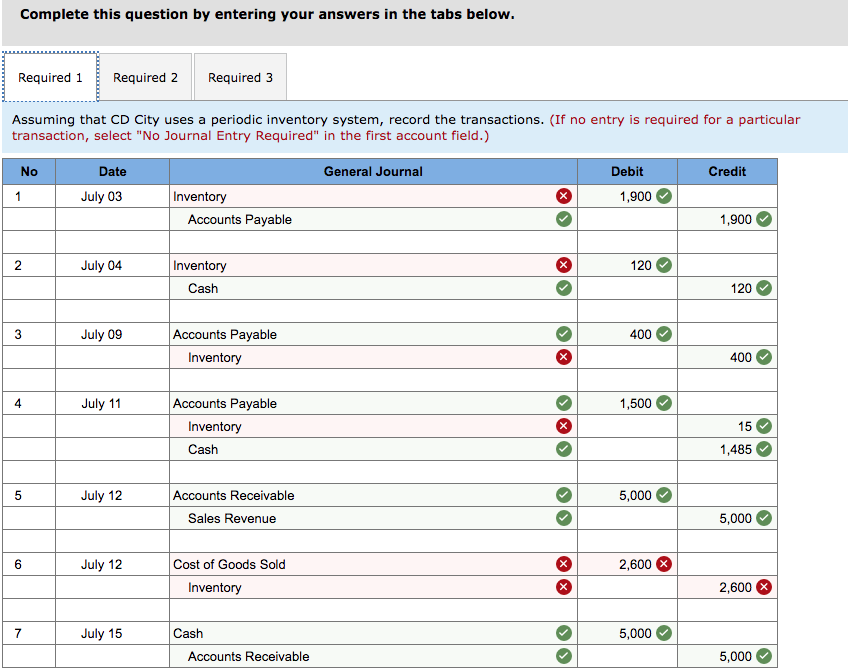
Task: Click green check beside July 09 Accounts Payable
Action: pos(564,334)
